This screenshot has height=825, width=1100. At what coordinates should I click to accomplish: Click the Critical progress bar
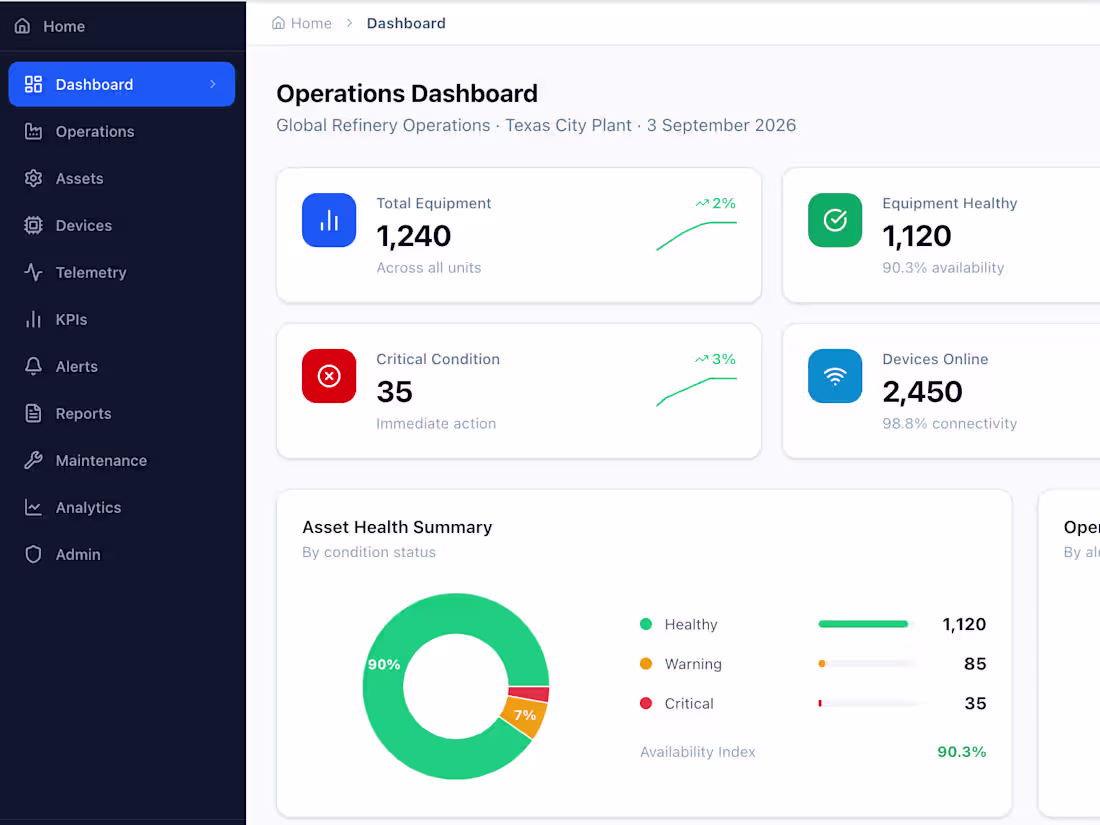pyautogui.click(x=866, y=703)
